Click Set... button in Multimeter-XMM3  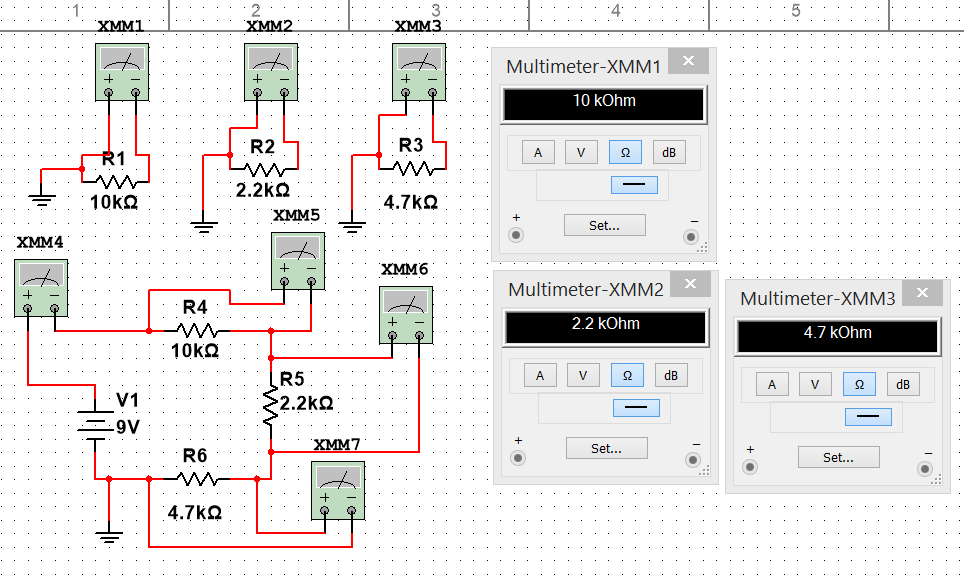click(x=838, y=457)
